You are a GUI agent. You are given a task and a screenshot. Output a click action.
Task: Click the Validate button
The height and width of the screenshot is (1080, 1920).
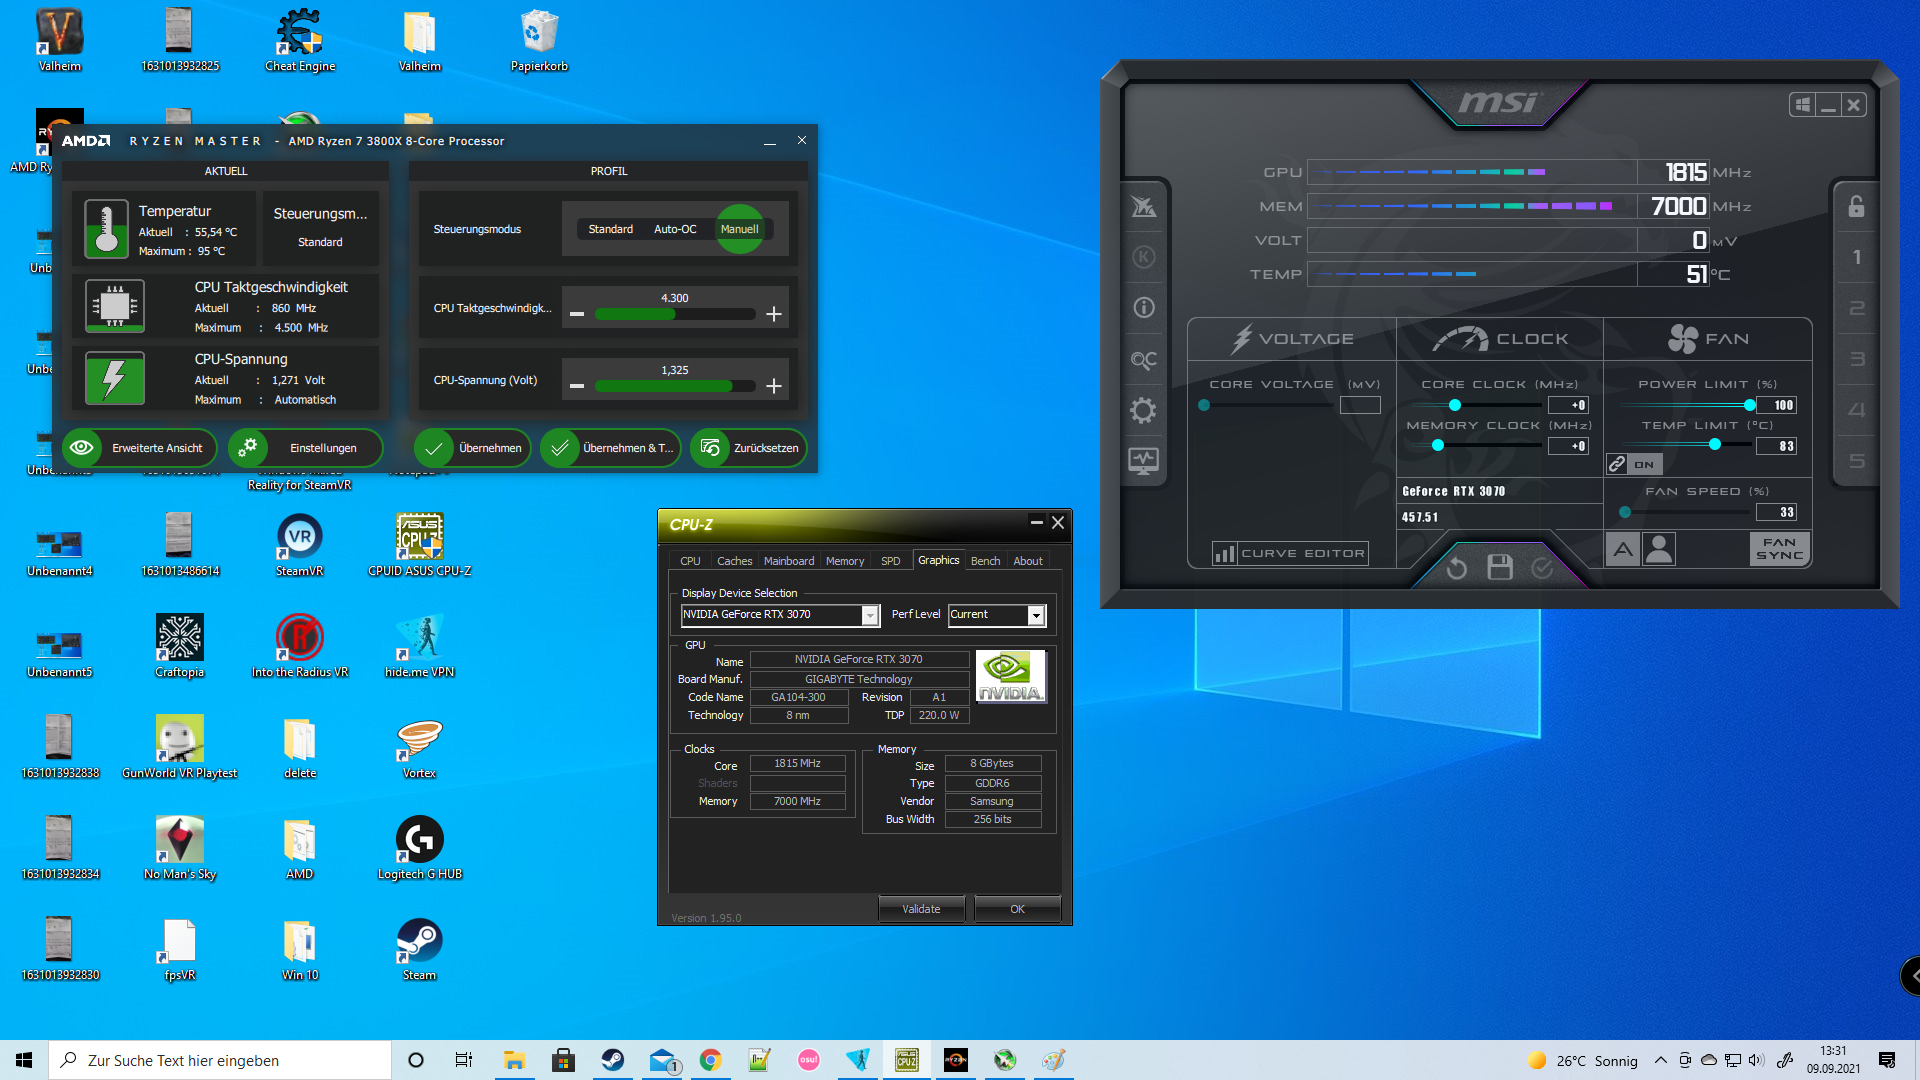(921, 909)
